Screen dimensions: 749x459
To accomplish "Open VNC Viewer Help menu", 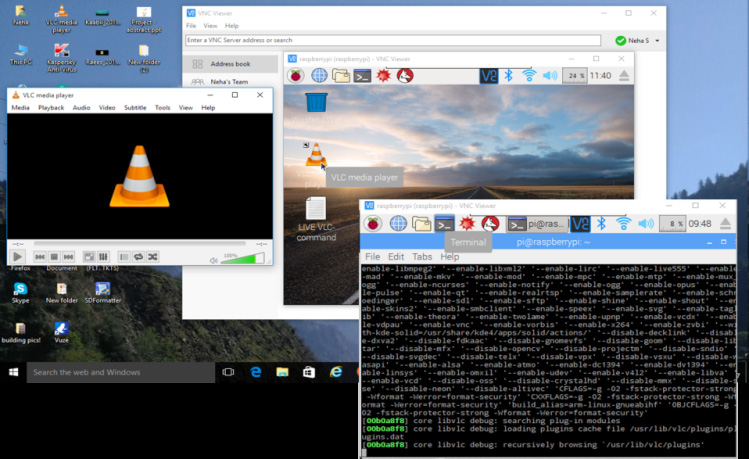I will [232, 26].
